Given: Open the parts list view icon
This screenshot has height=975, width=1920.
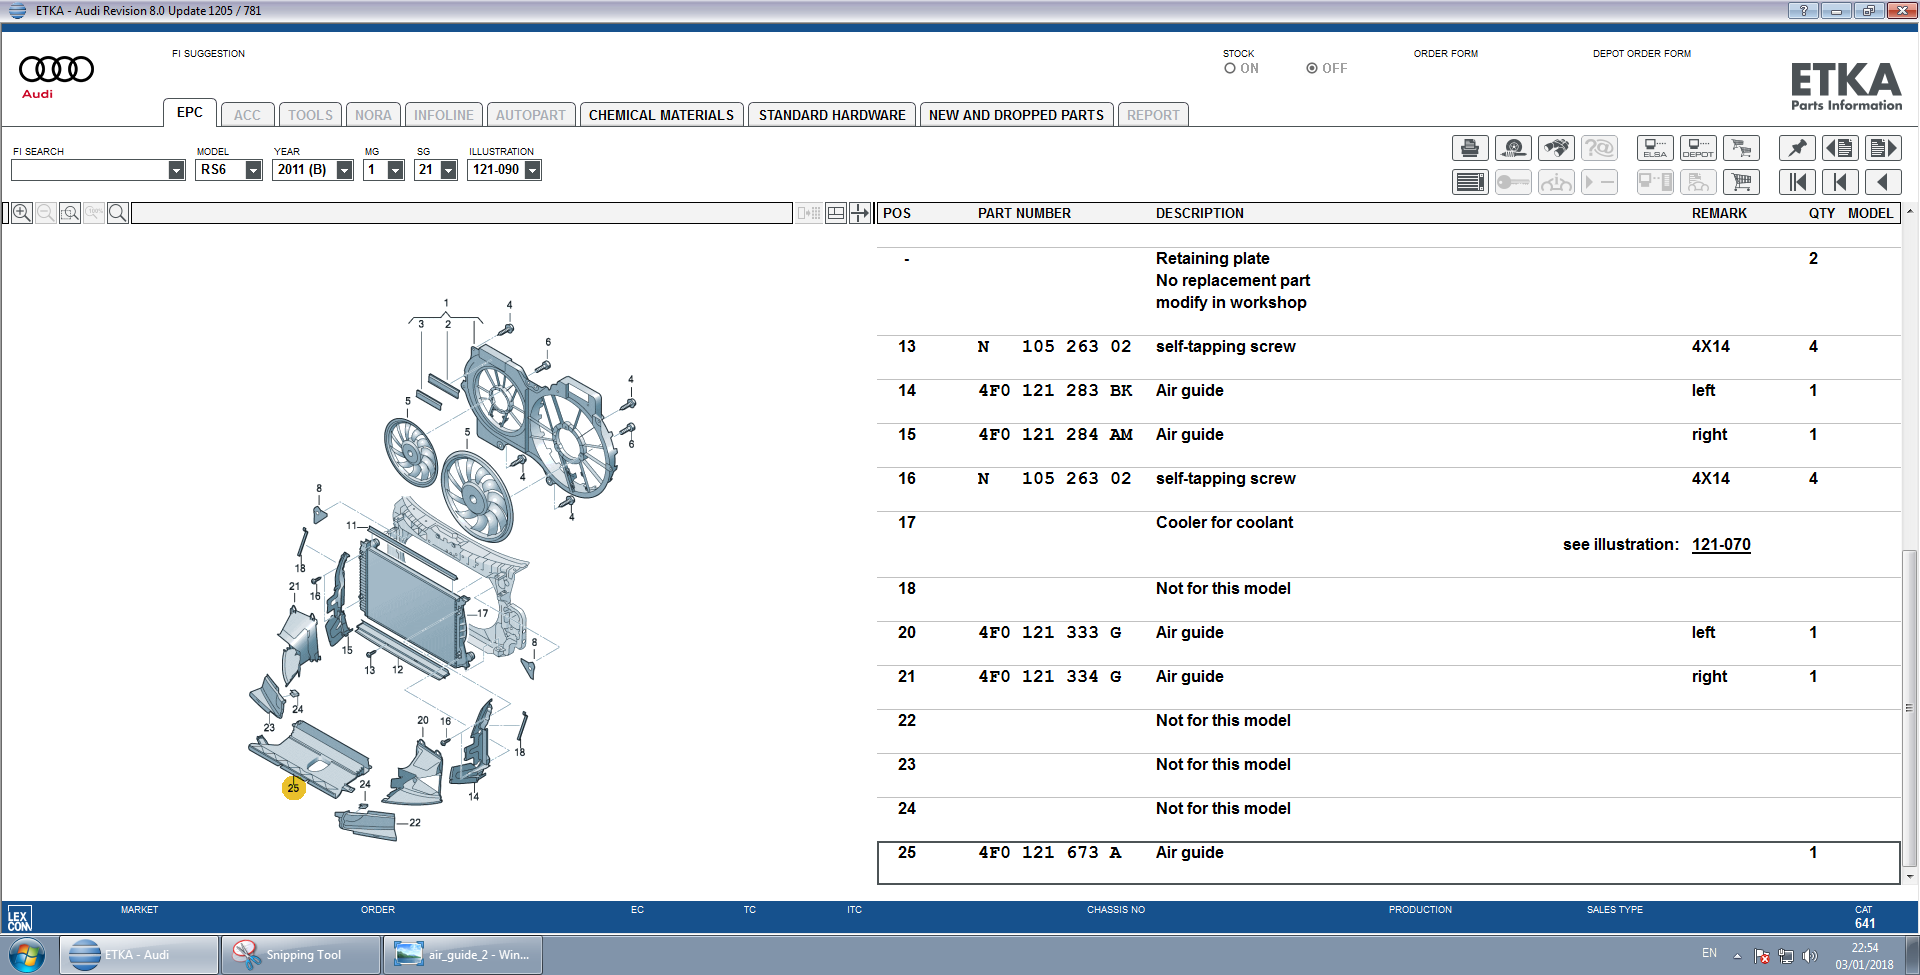Looking at the screenshot, I should [1470, 182].
